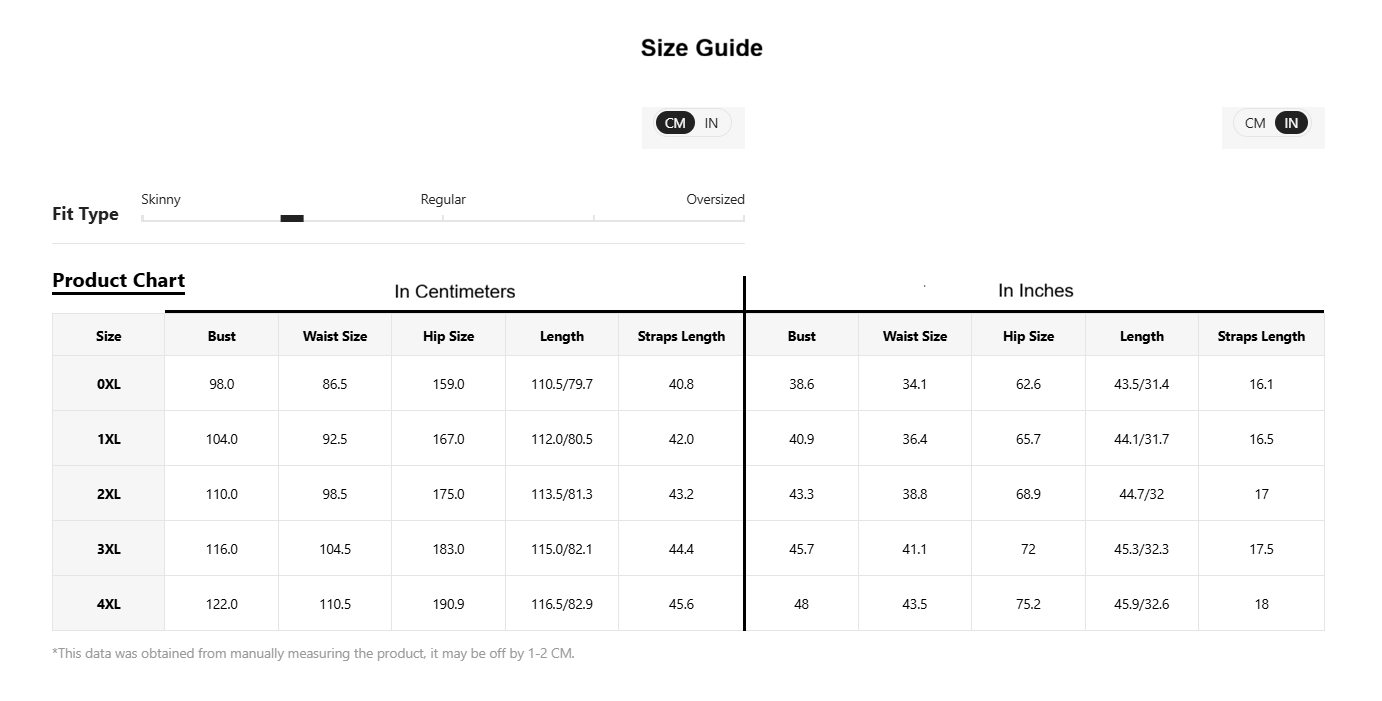Click the highlighted CM unit pill
The image size is (1382, 701).
675,123
